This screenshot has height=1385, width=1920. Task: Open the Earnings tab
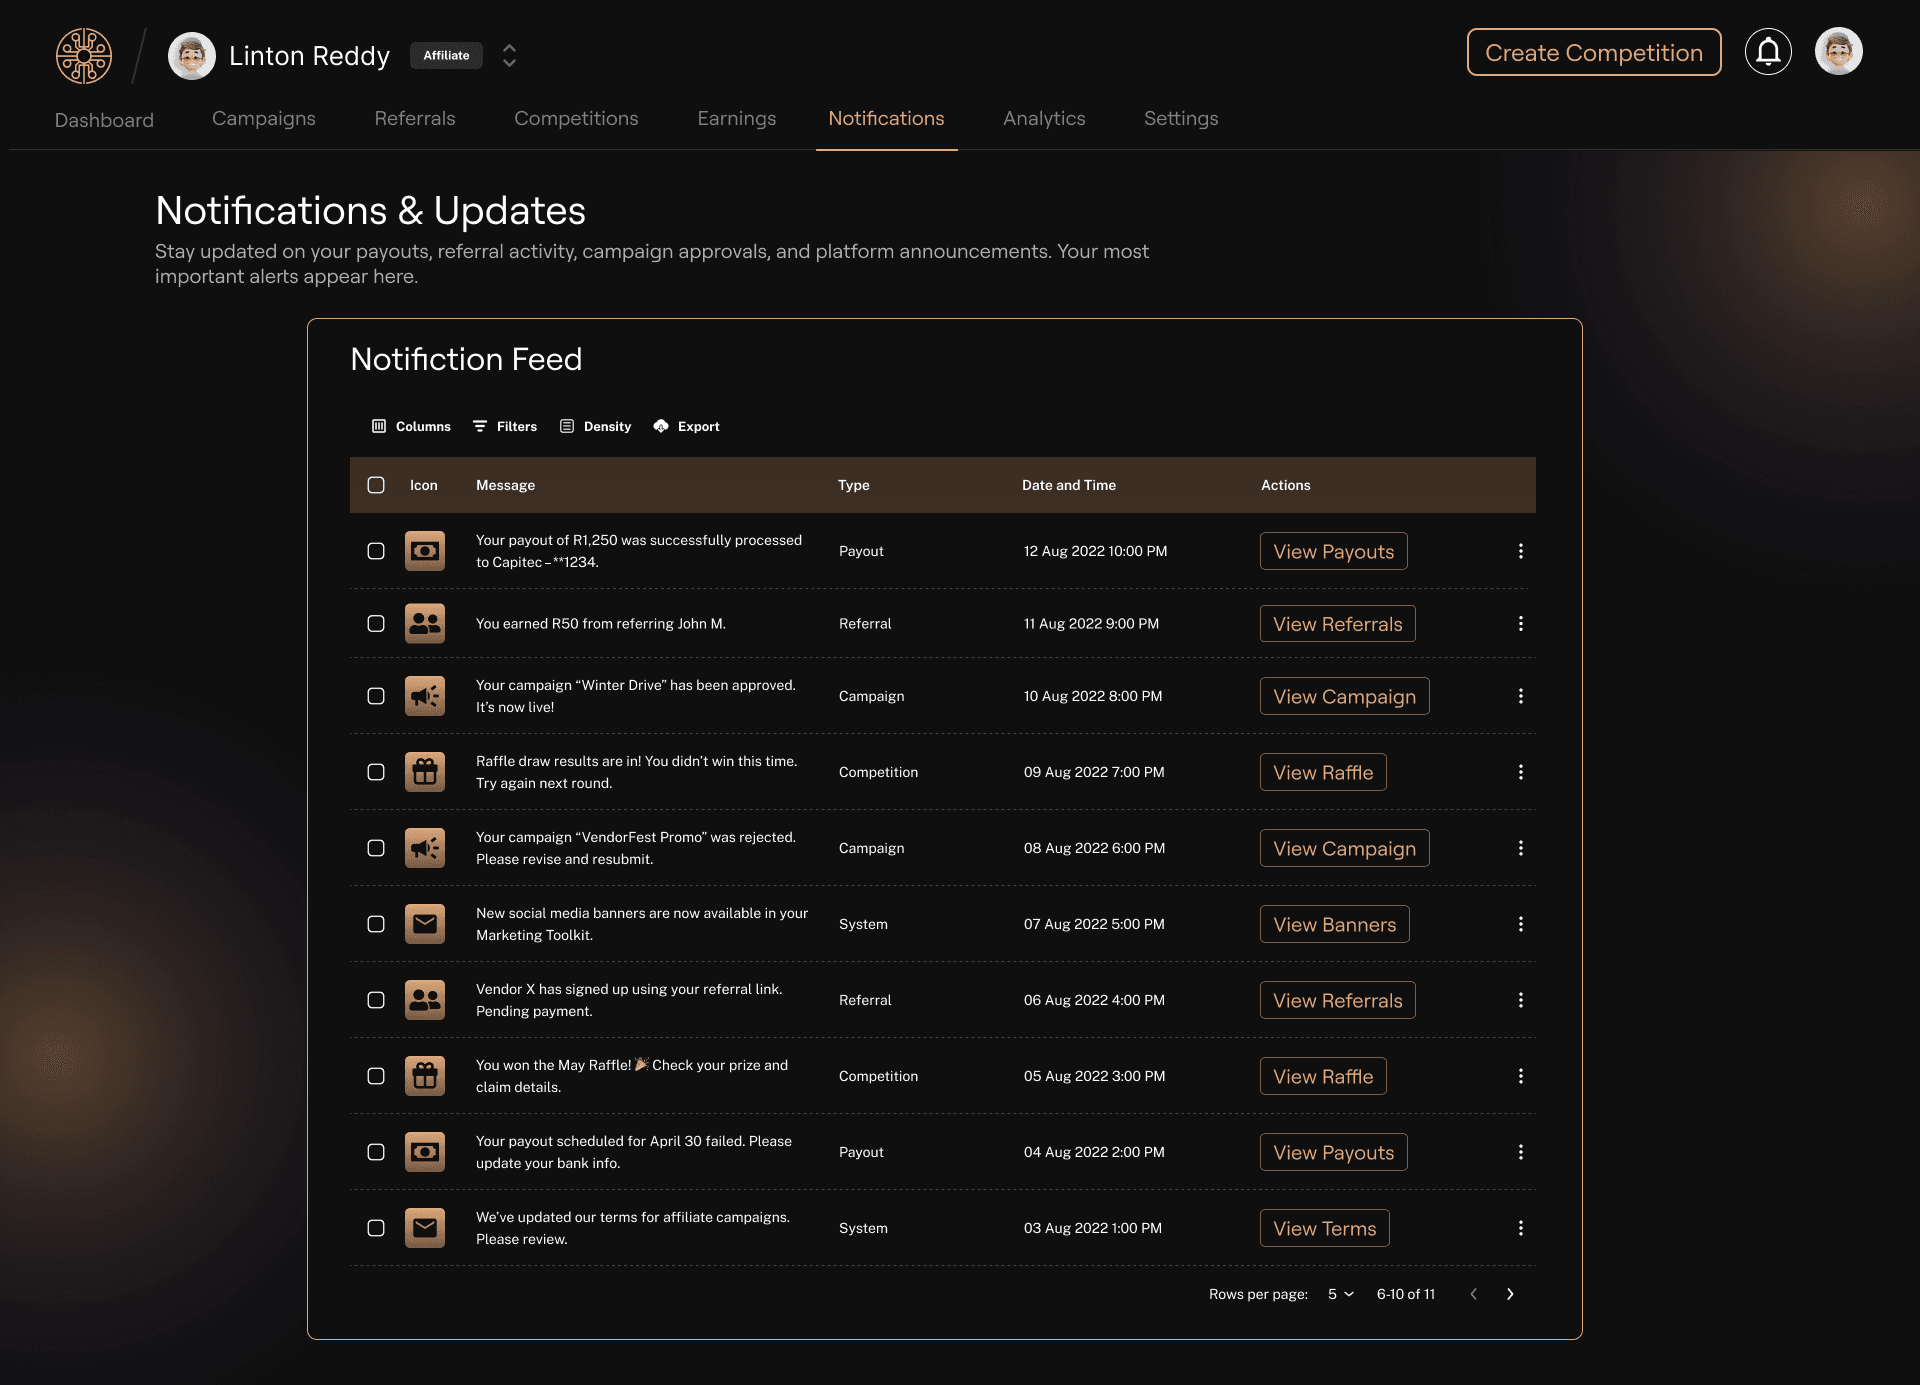[x=737, y=118]
